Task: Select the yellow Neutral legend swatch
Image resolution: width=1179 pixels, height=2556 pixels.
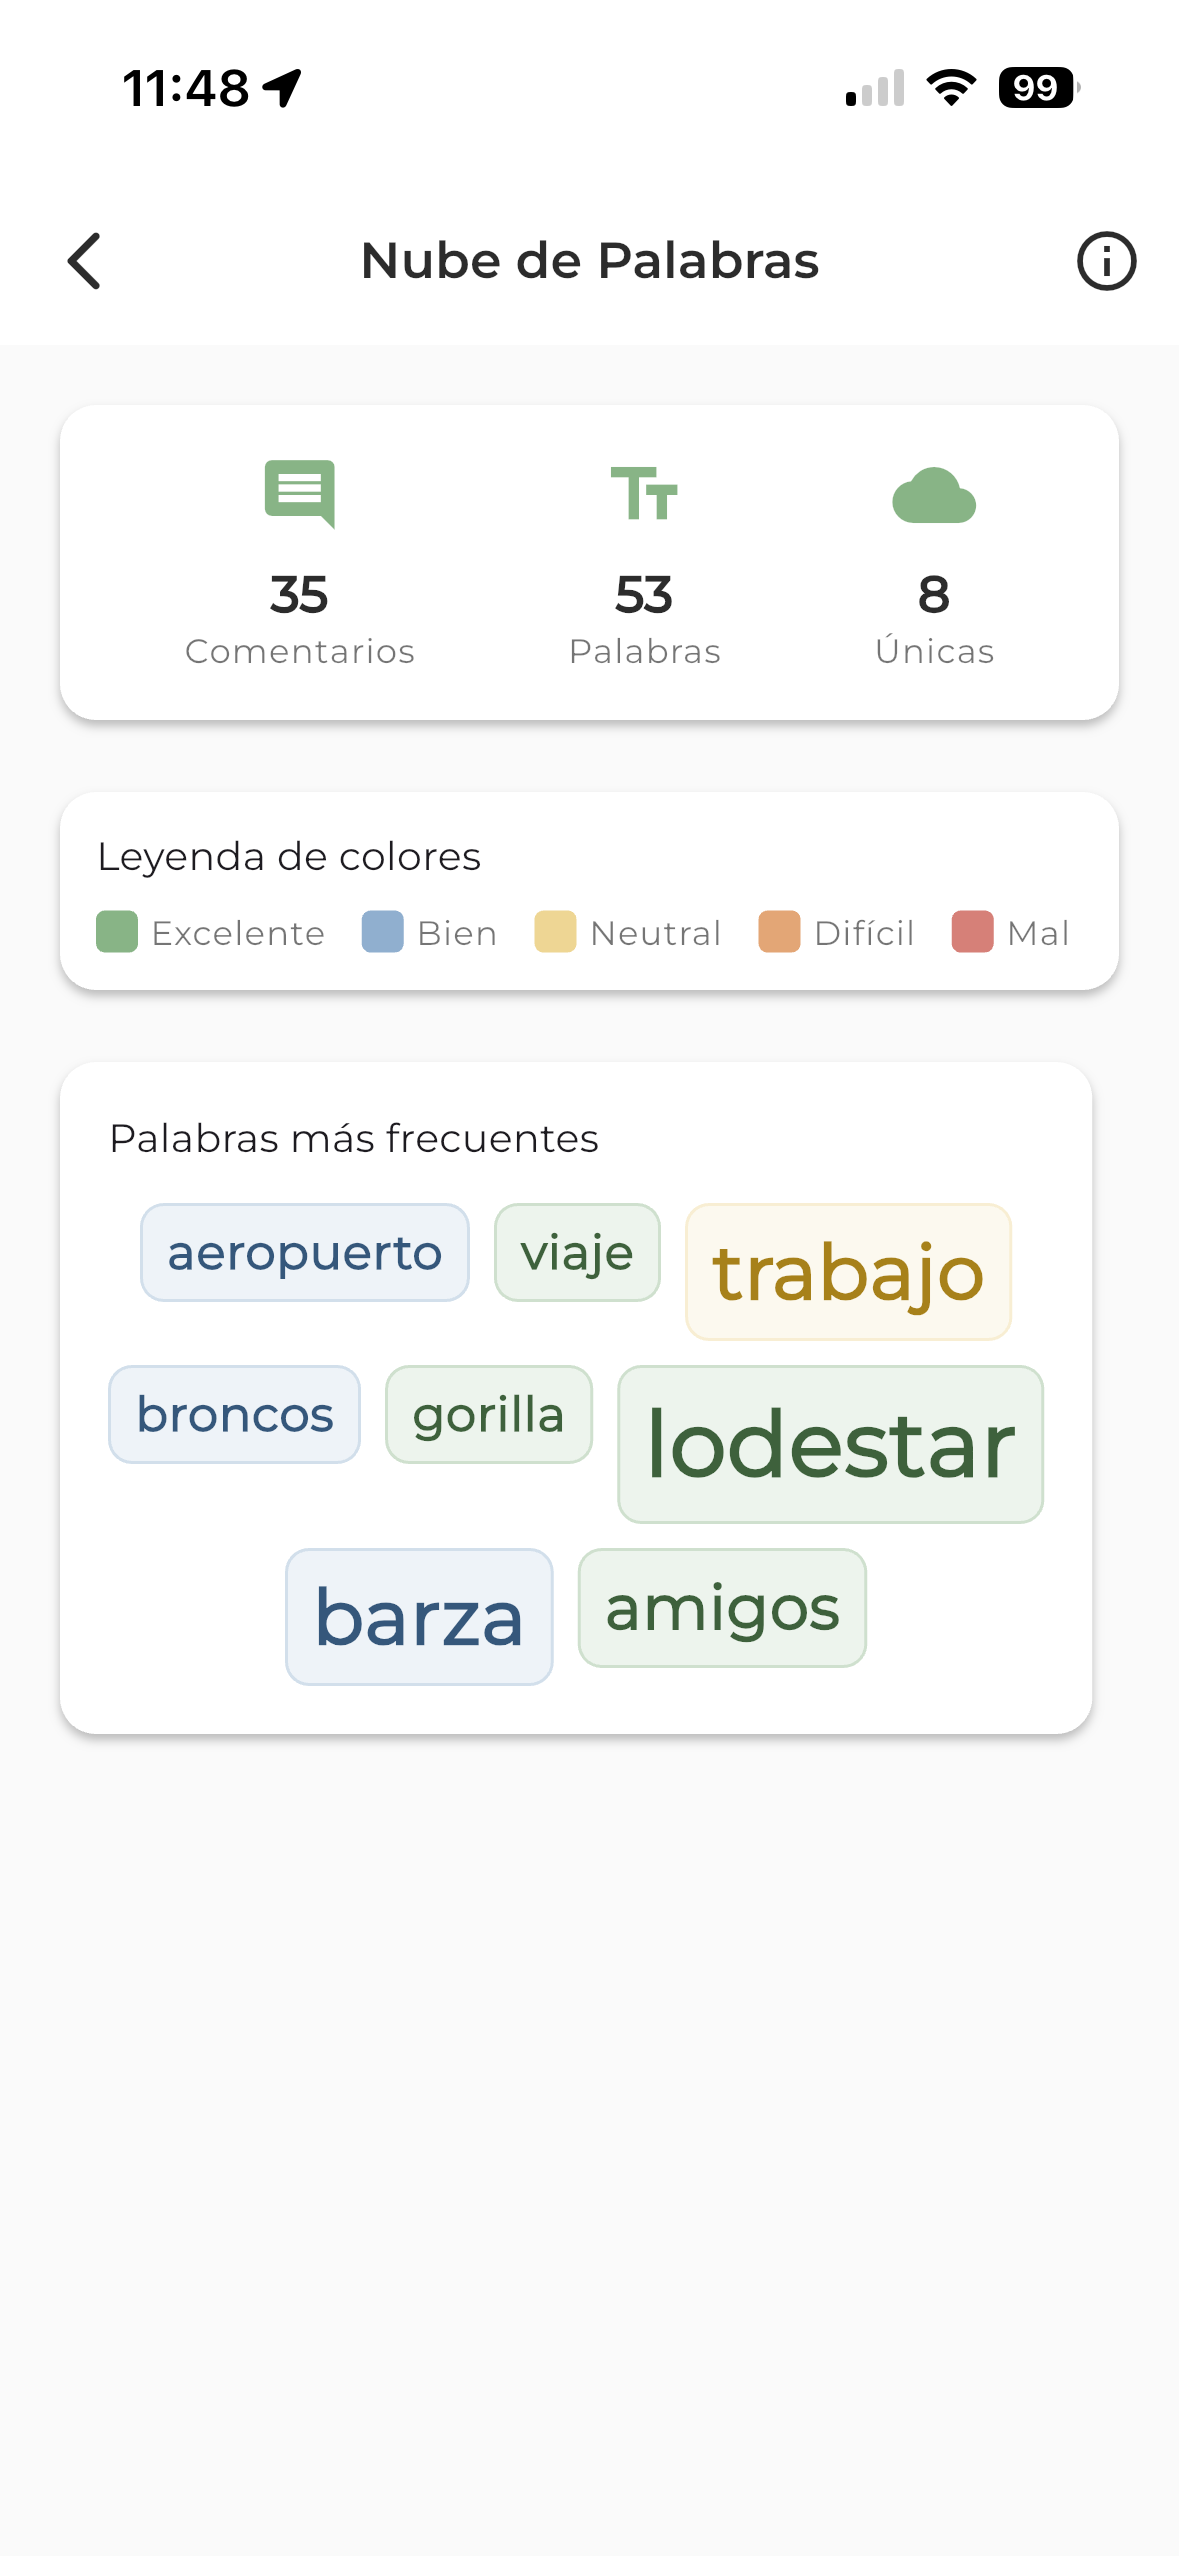Action: pyautogui.click(x=555, y=932)
